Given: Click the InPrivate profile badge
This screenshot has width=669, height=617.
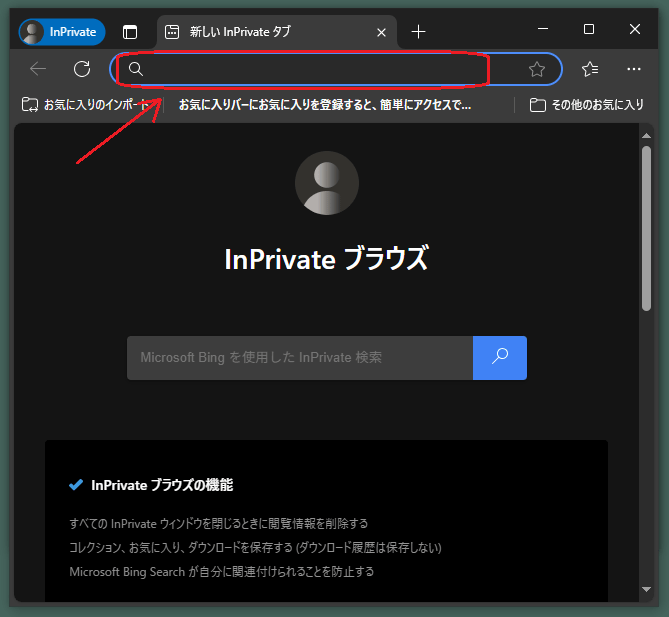Looking at the screenshot, I should tap(62, 32).
